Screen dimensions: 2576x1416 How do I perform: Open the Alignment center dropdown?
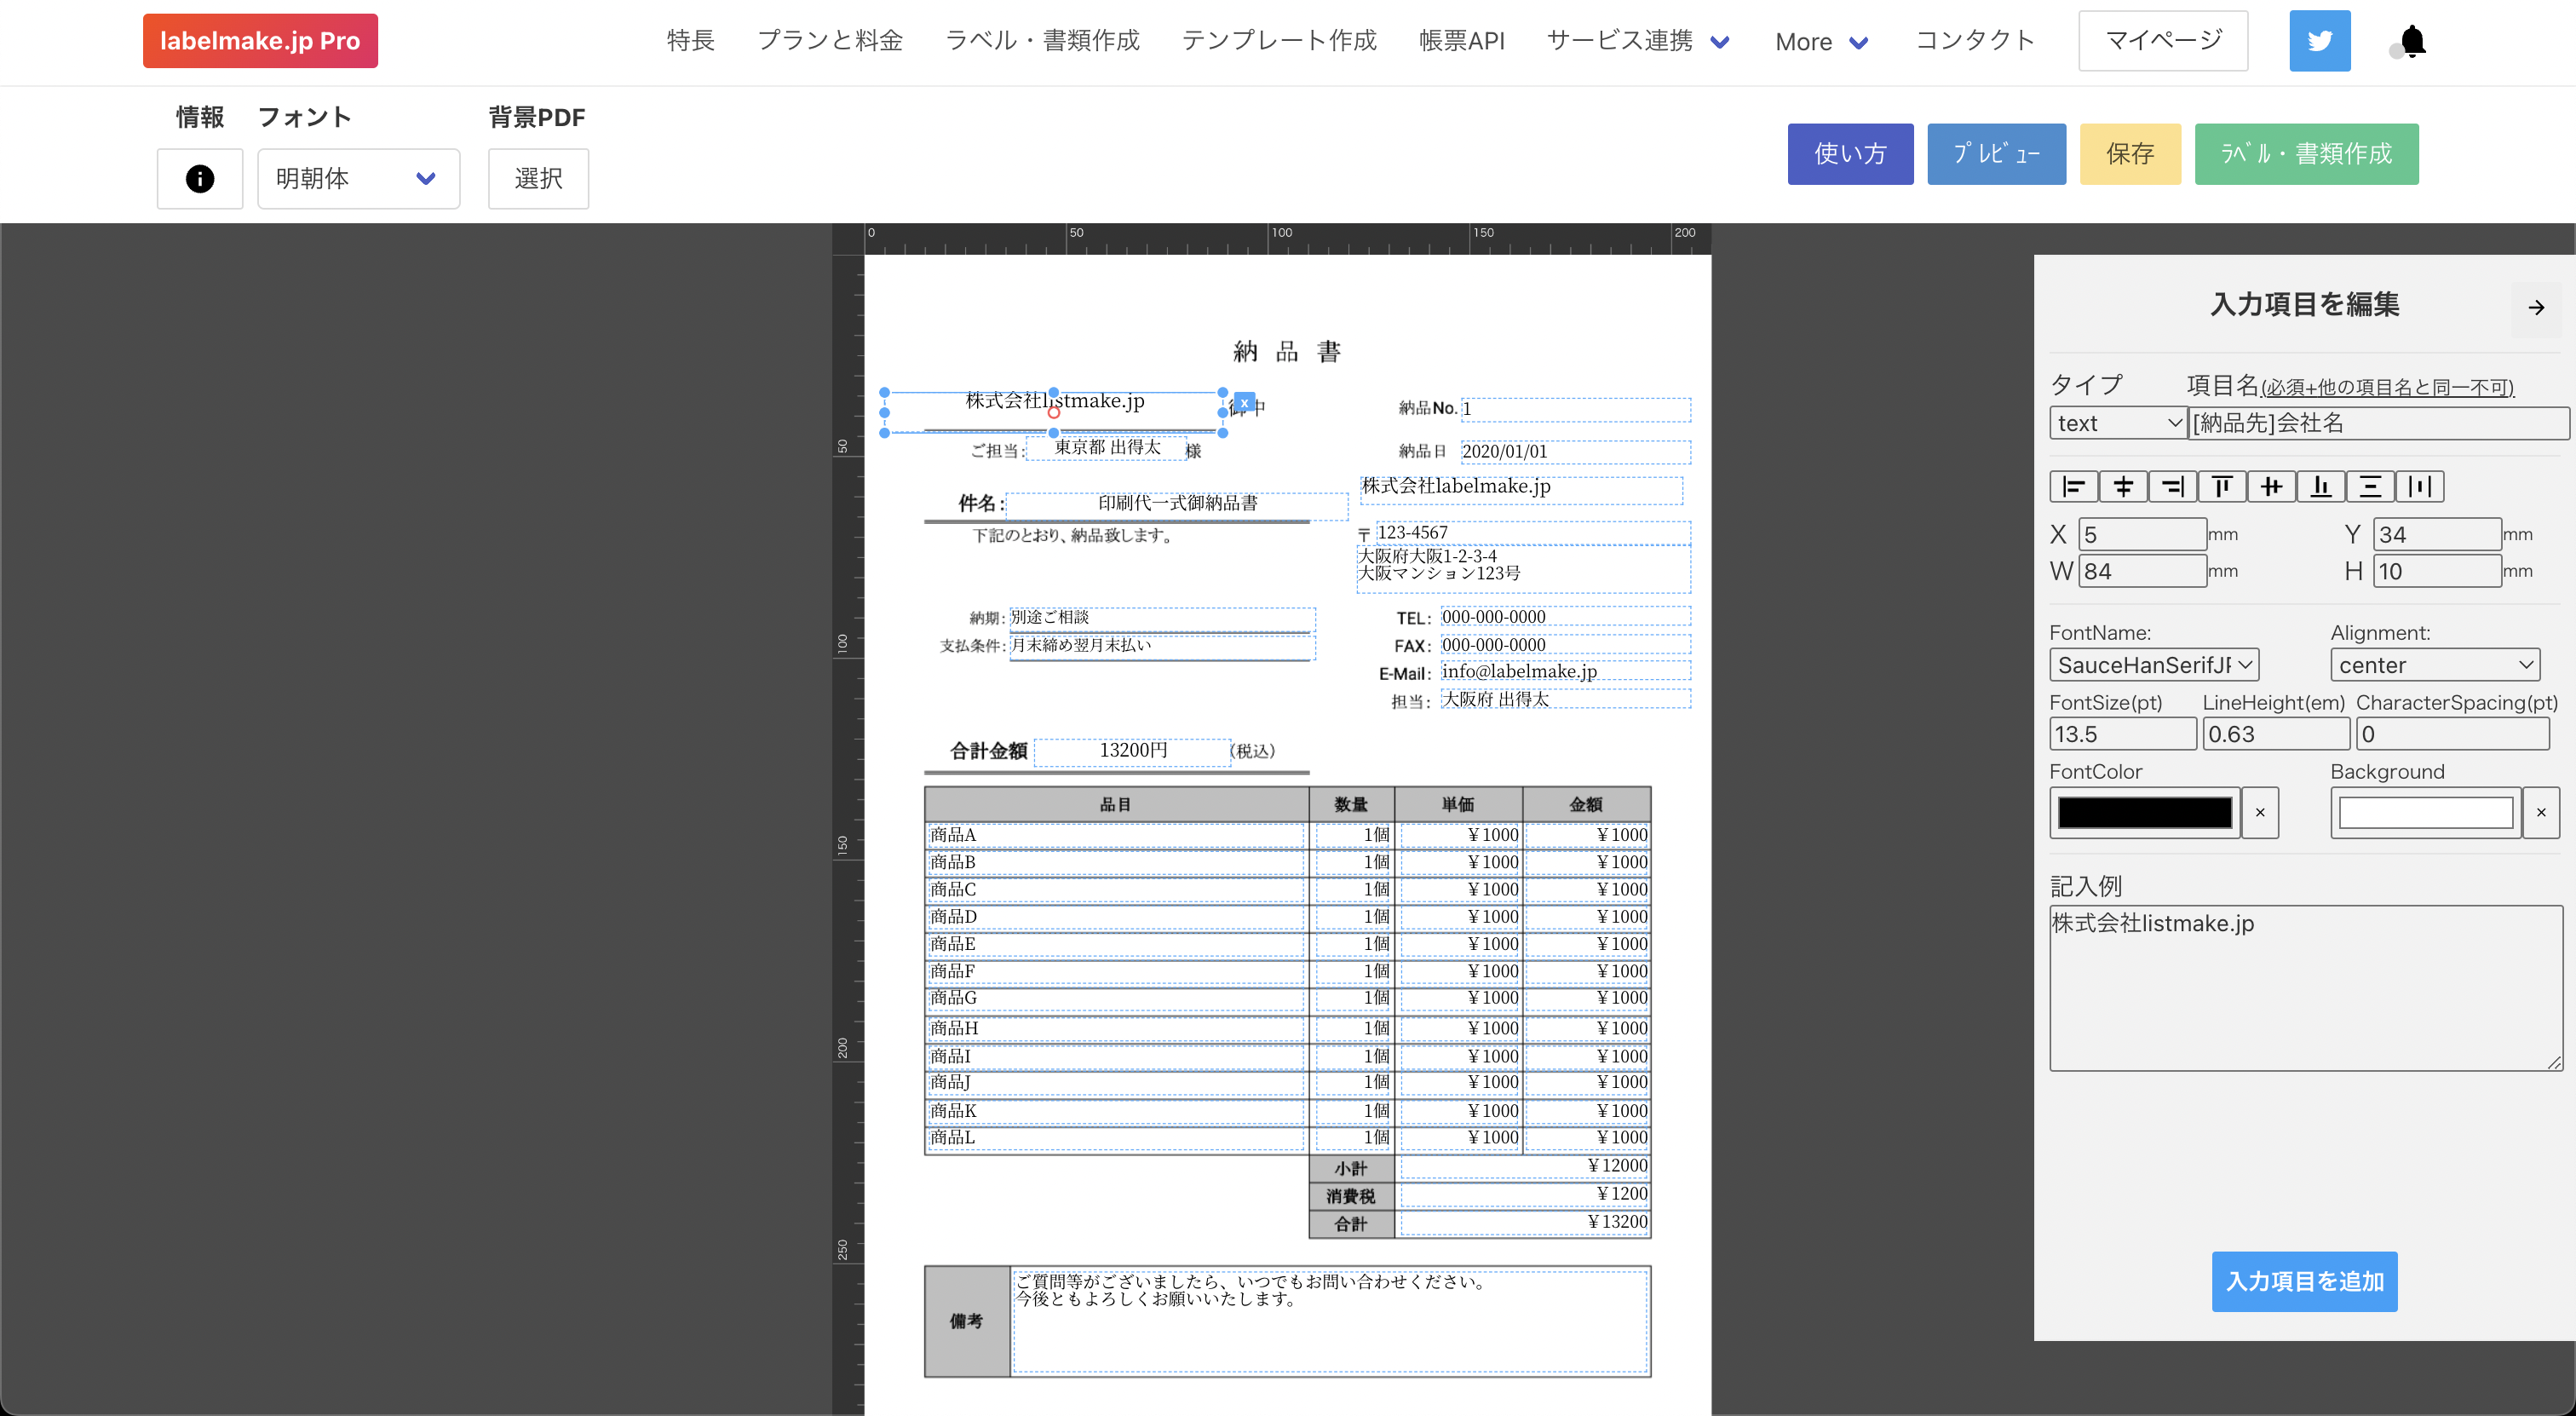2434,665
